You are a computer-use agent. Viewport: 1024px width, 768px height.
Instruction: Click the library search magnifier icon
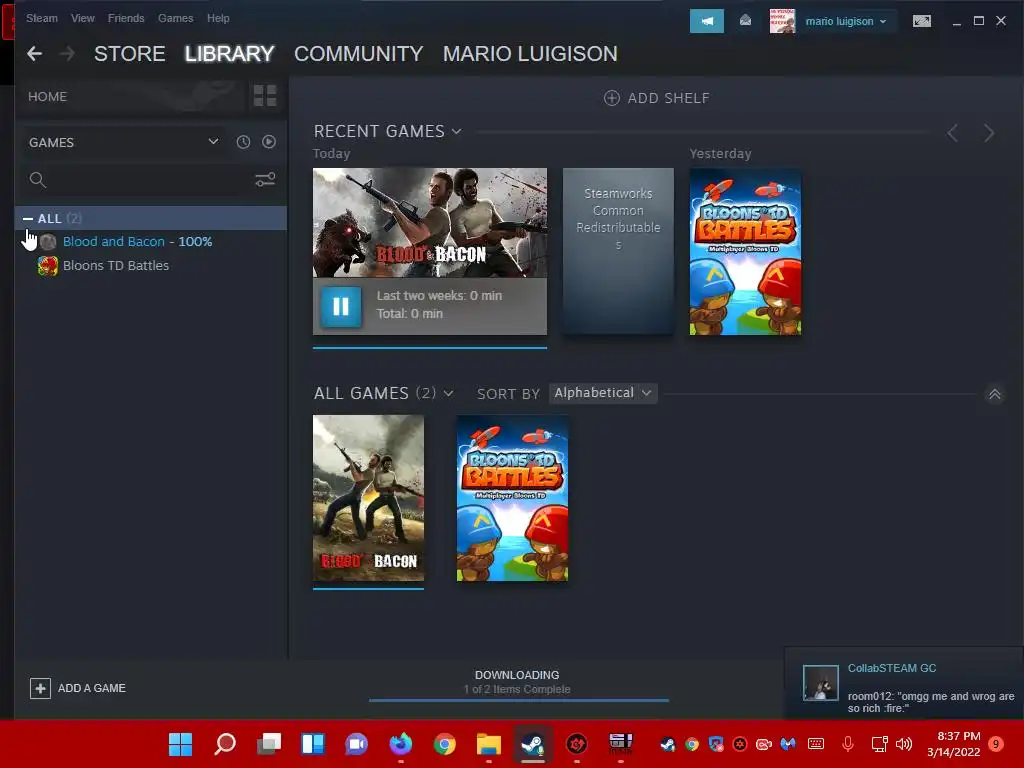[x=38, y=180]
